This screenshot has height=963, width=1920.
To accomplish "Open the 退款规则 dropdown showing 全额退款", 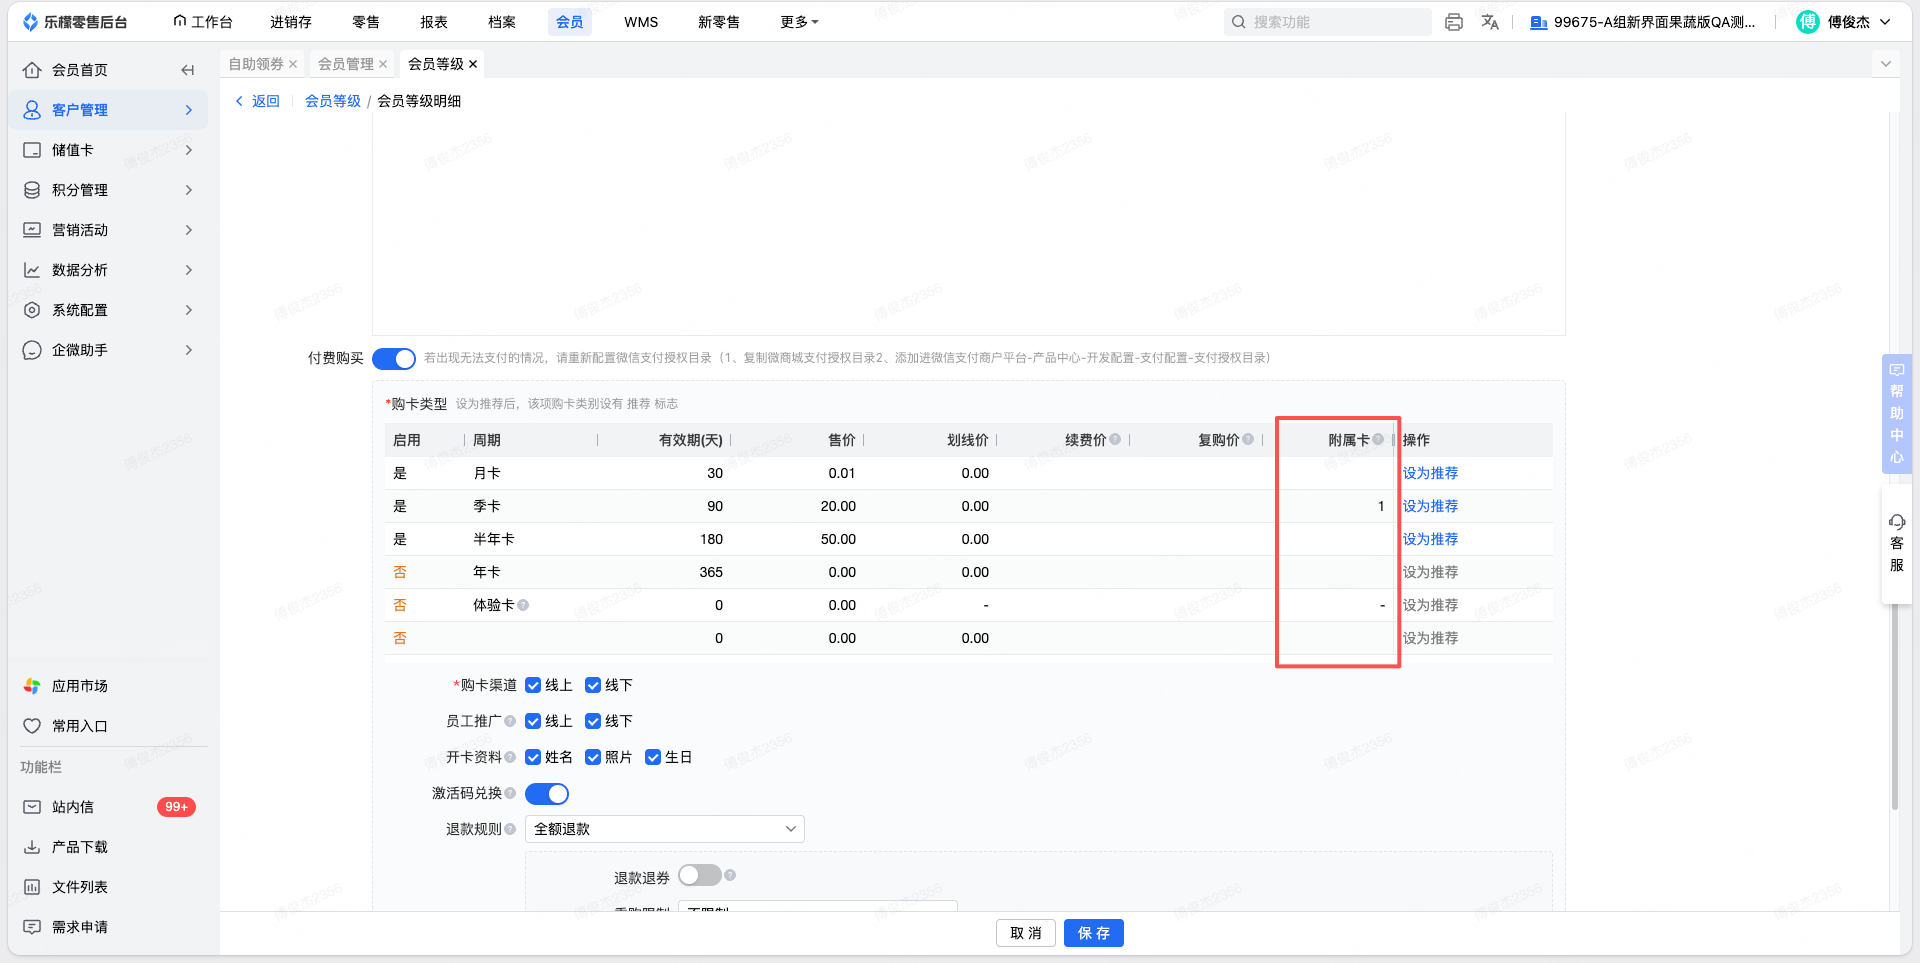I will click(x=664, y=829).
